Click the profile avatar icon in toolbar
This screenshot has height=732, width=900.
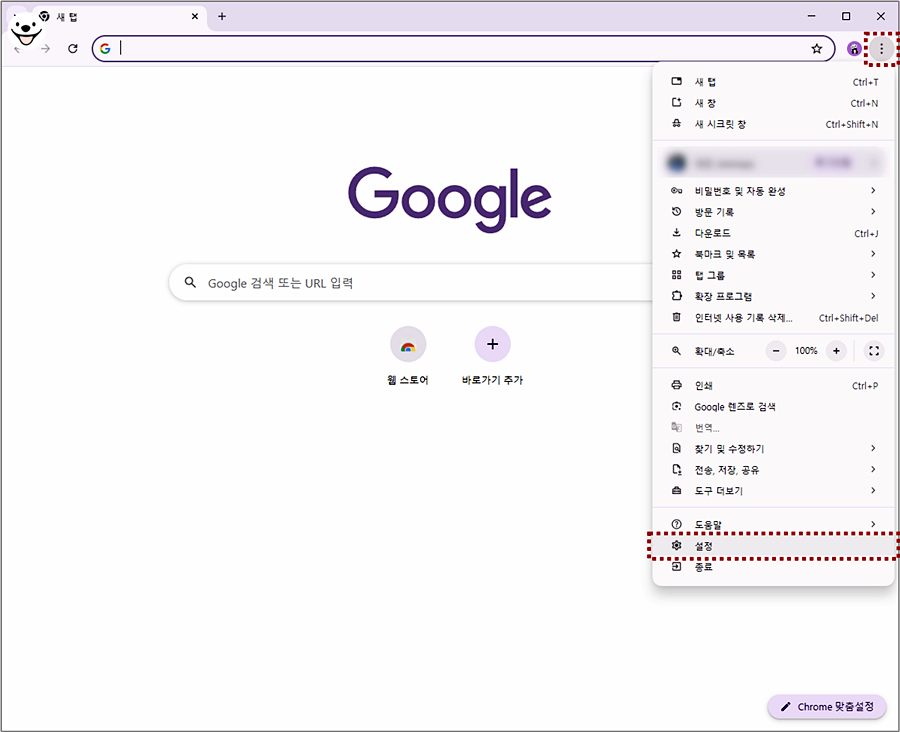click(x=854, y=49)
